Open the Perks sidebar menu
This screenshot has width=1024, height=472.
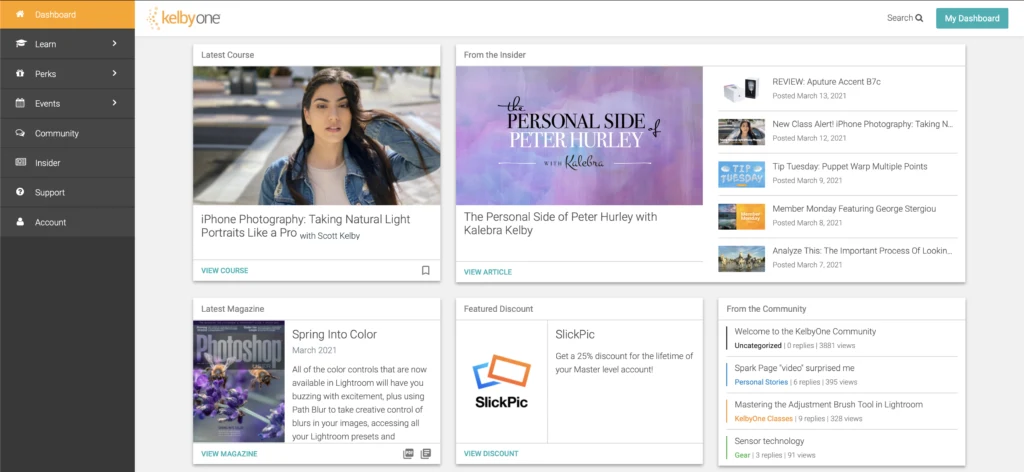67,74
